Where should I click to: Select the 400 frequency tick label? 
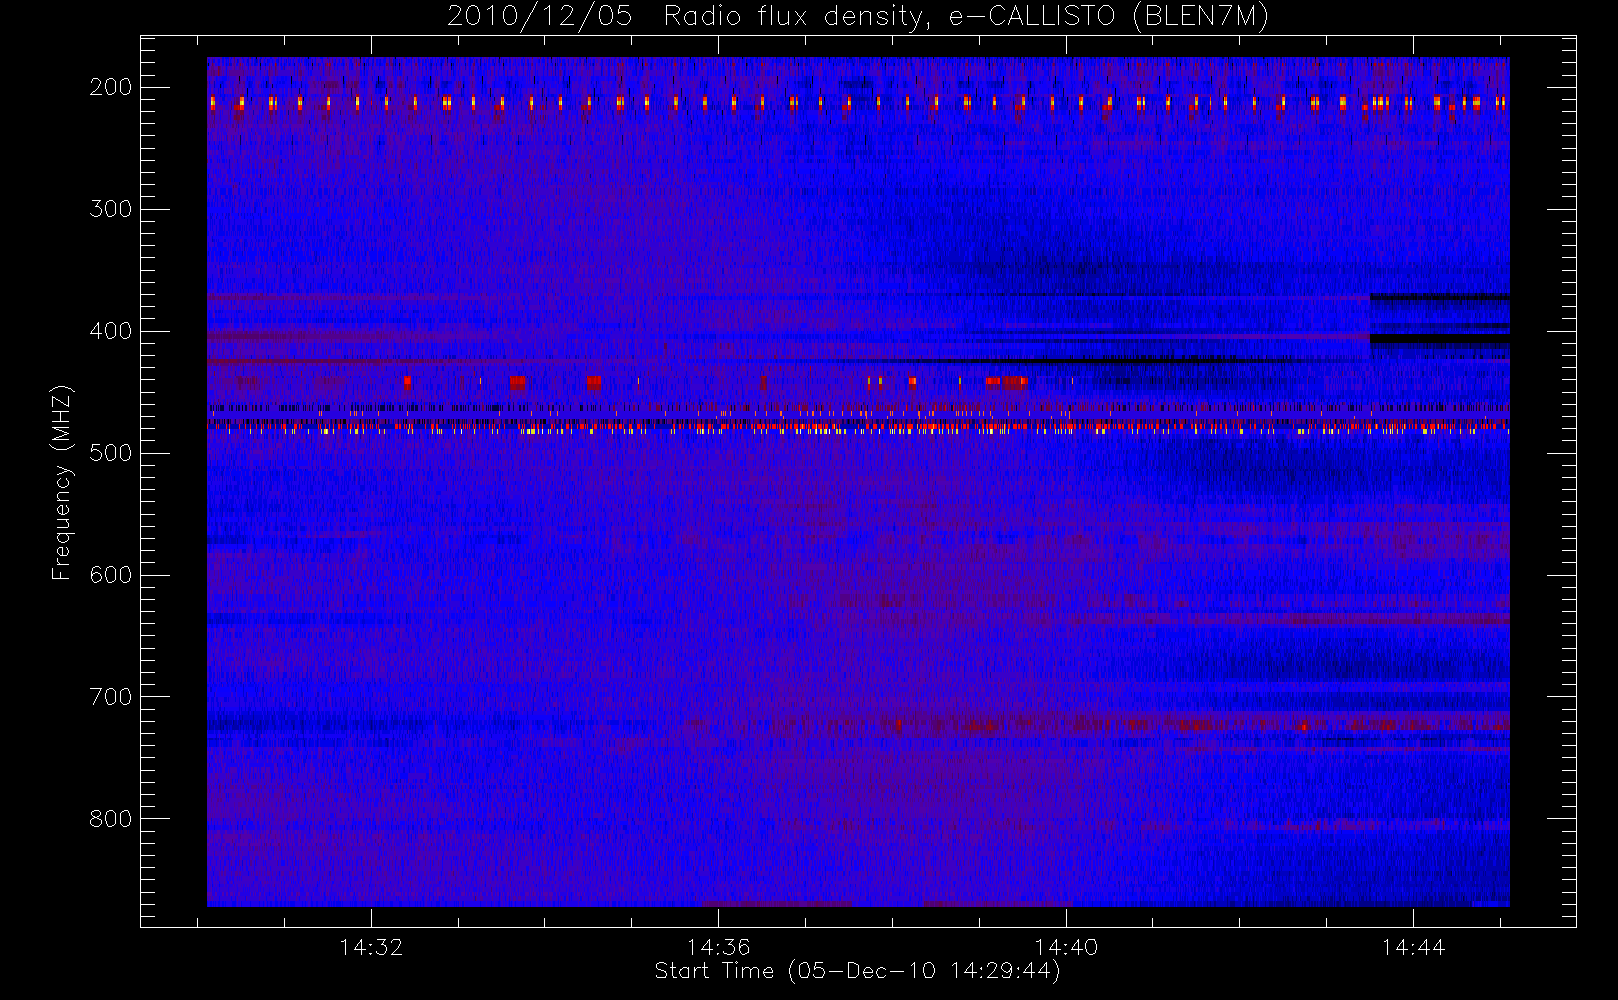(111, 331)
